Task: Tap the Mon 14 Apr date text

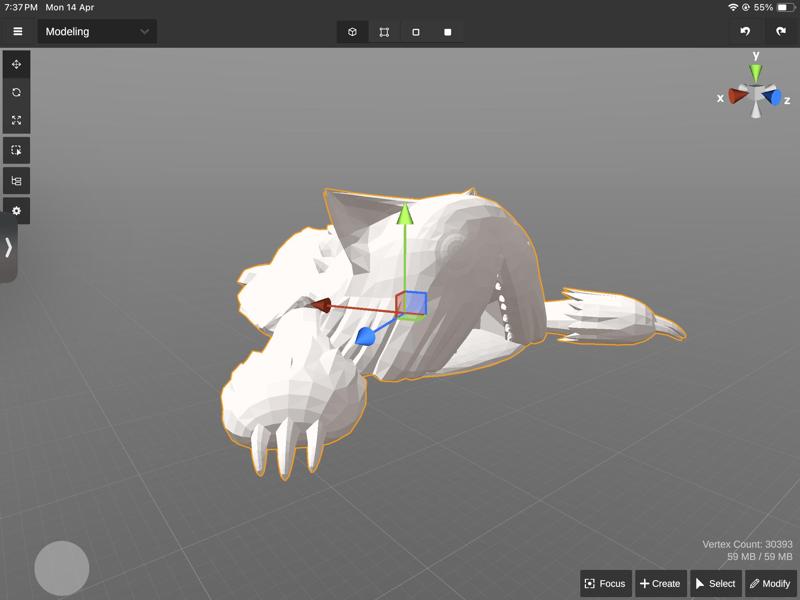Action: 69,7
